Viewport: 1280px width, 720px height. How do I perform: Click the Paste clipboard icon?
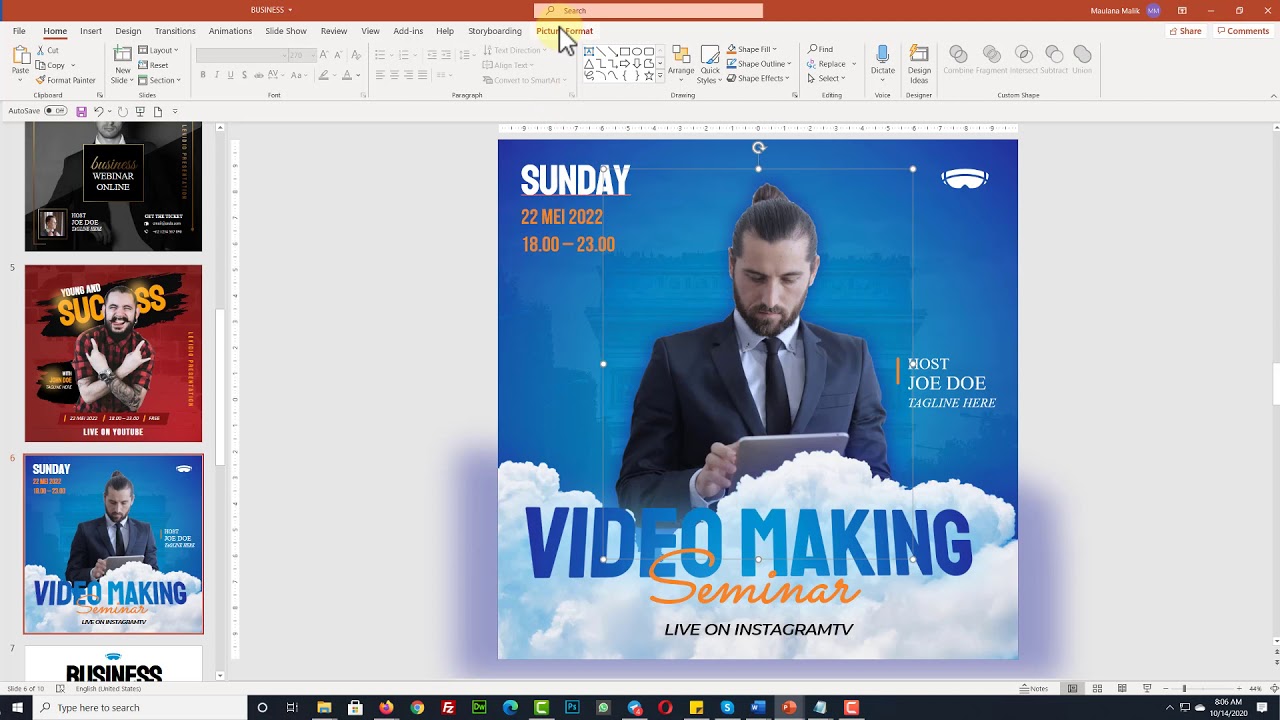[20, 56]
